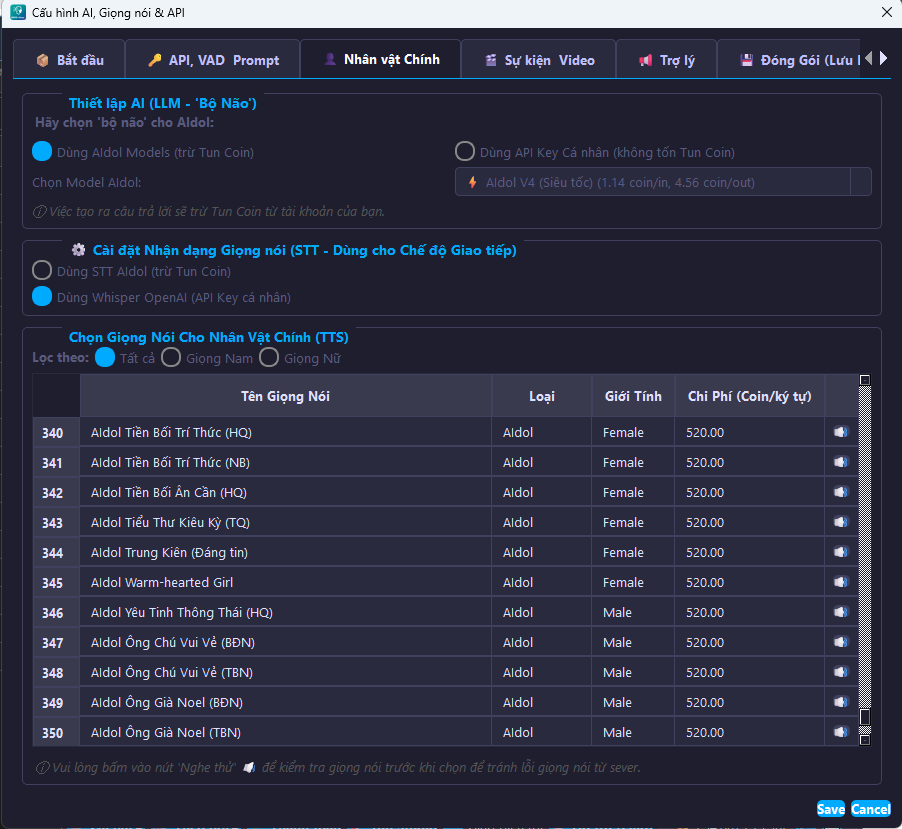Listen to AIdol Ông Chú Vui Vẻ (BĐN)
This screenshot has height=829, width=902.
[x=841, y=641]
